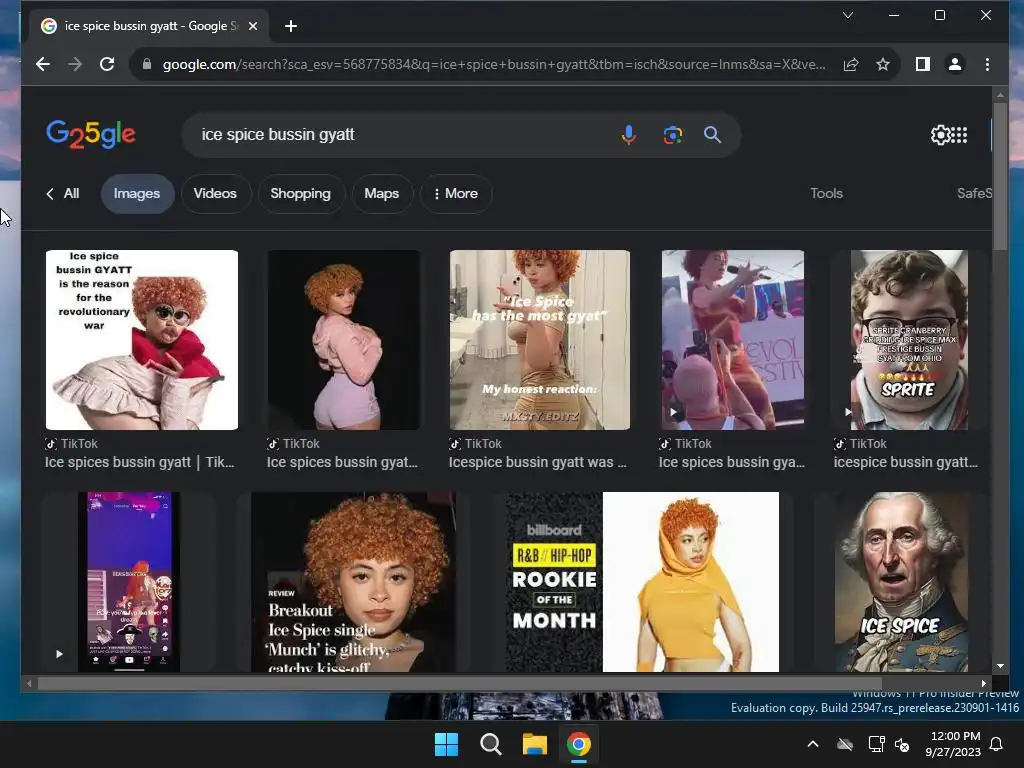Click the scroll right arrow
Screen dimensions: 1024x768
click(x=984, y=683)
